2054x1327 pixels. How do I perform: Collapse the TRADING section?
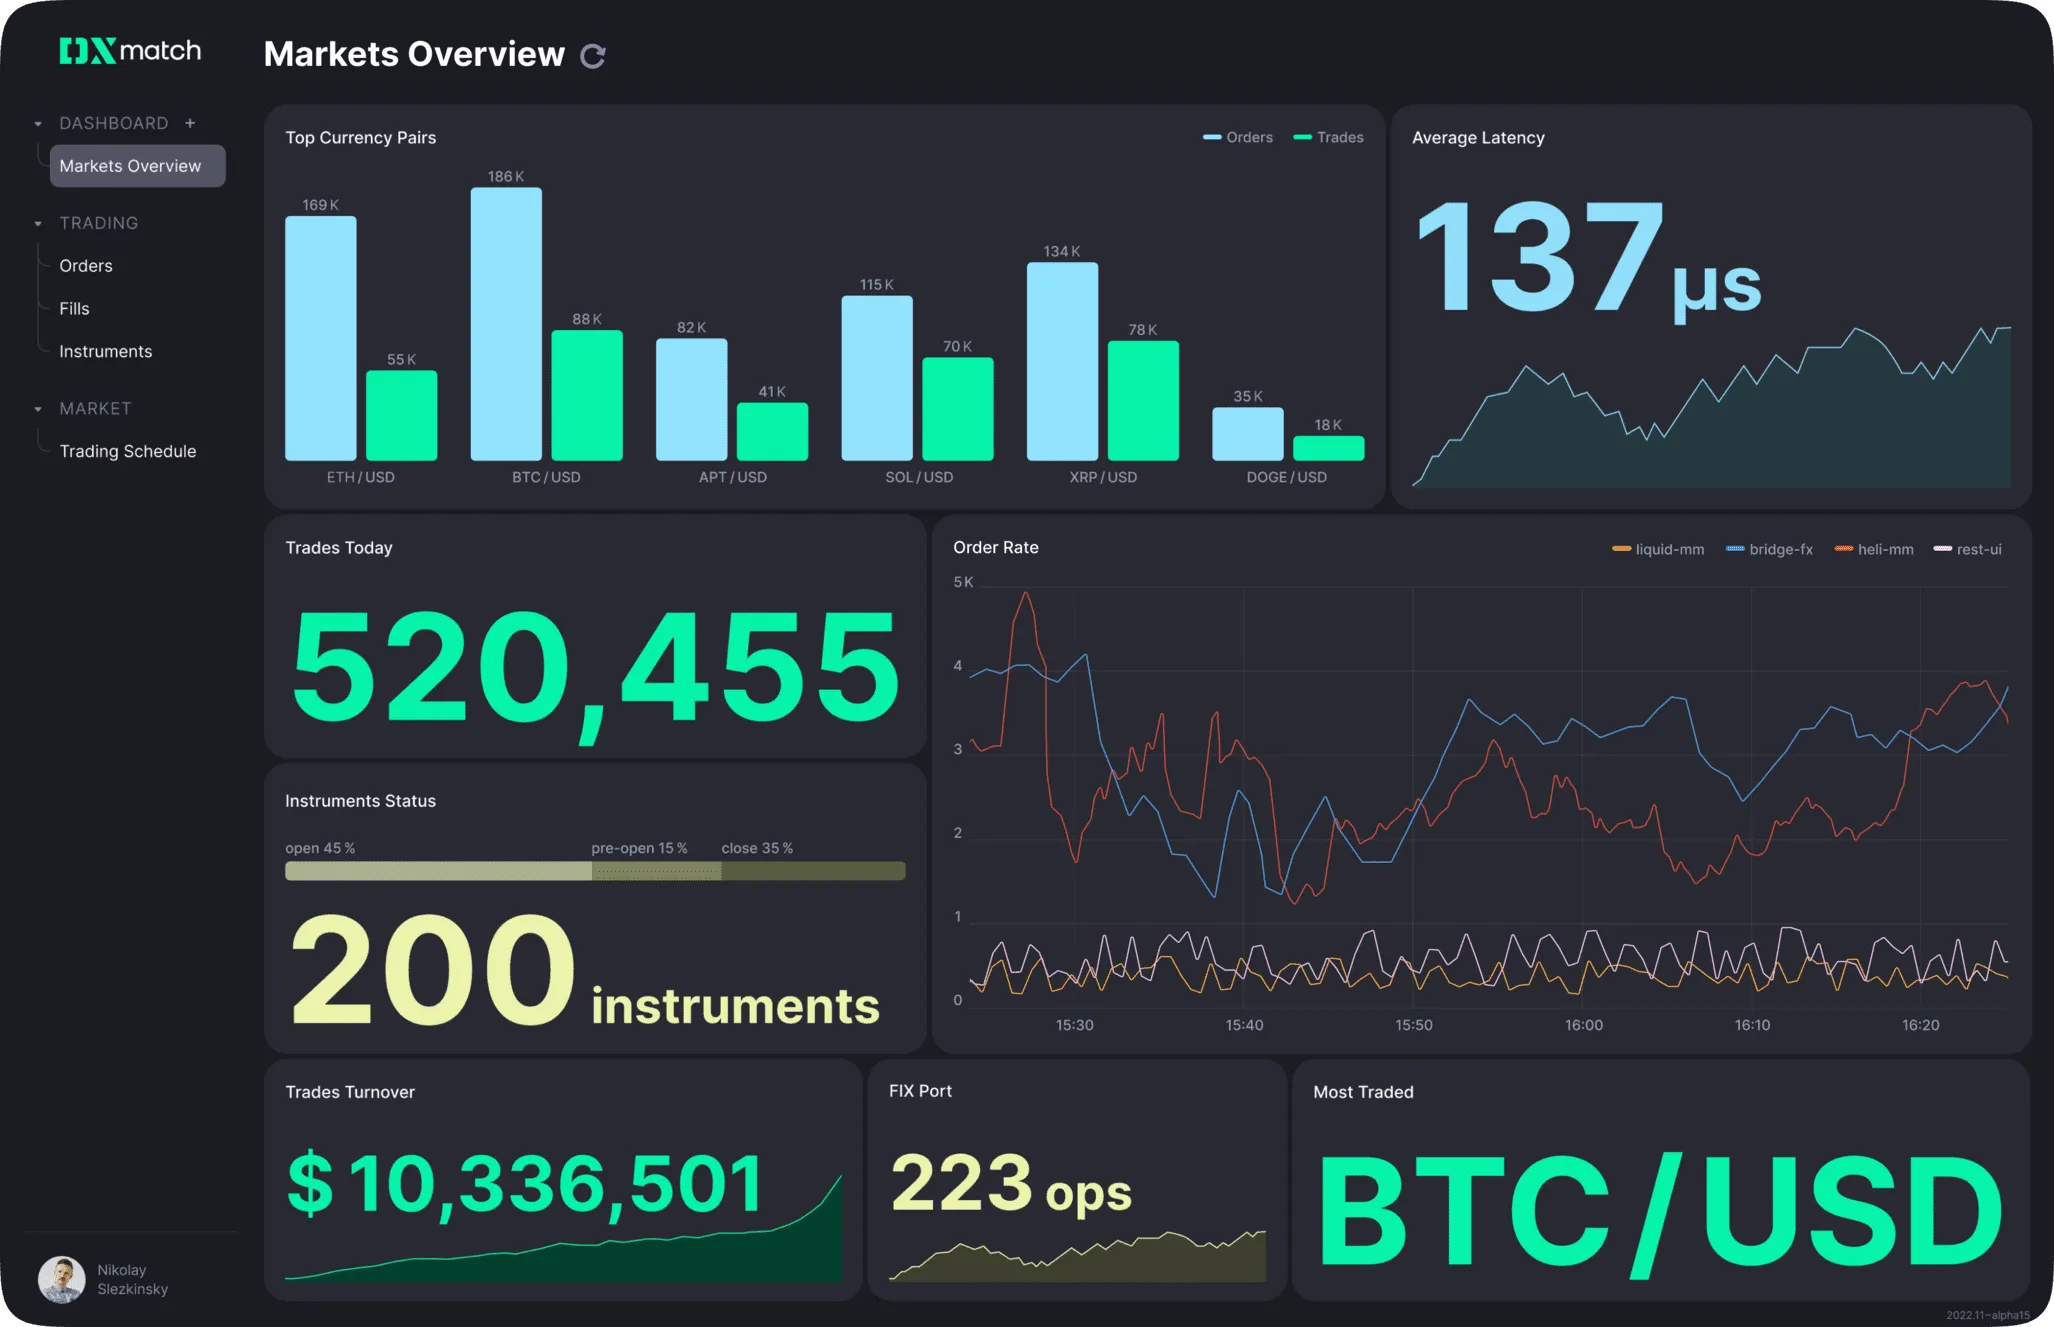coord(37,223)
